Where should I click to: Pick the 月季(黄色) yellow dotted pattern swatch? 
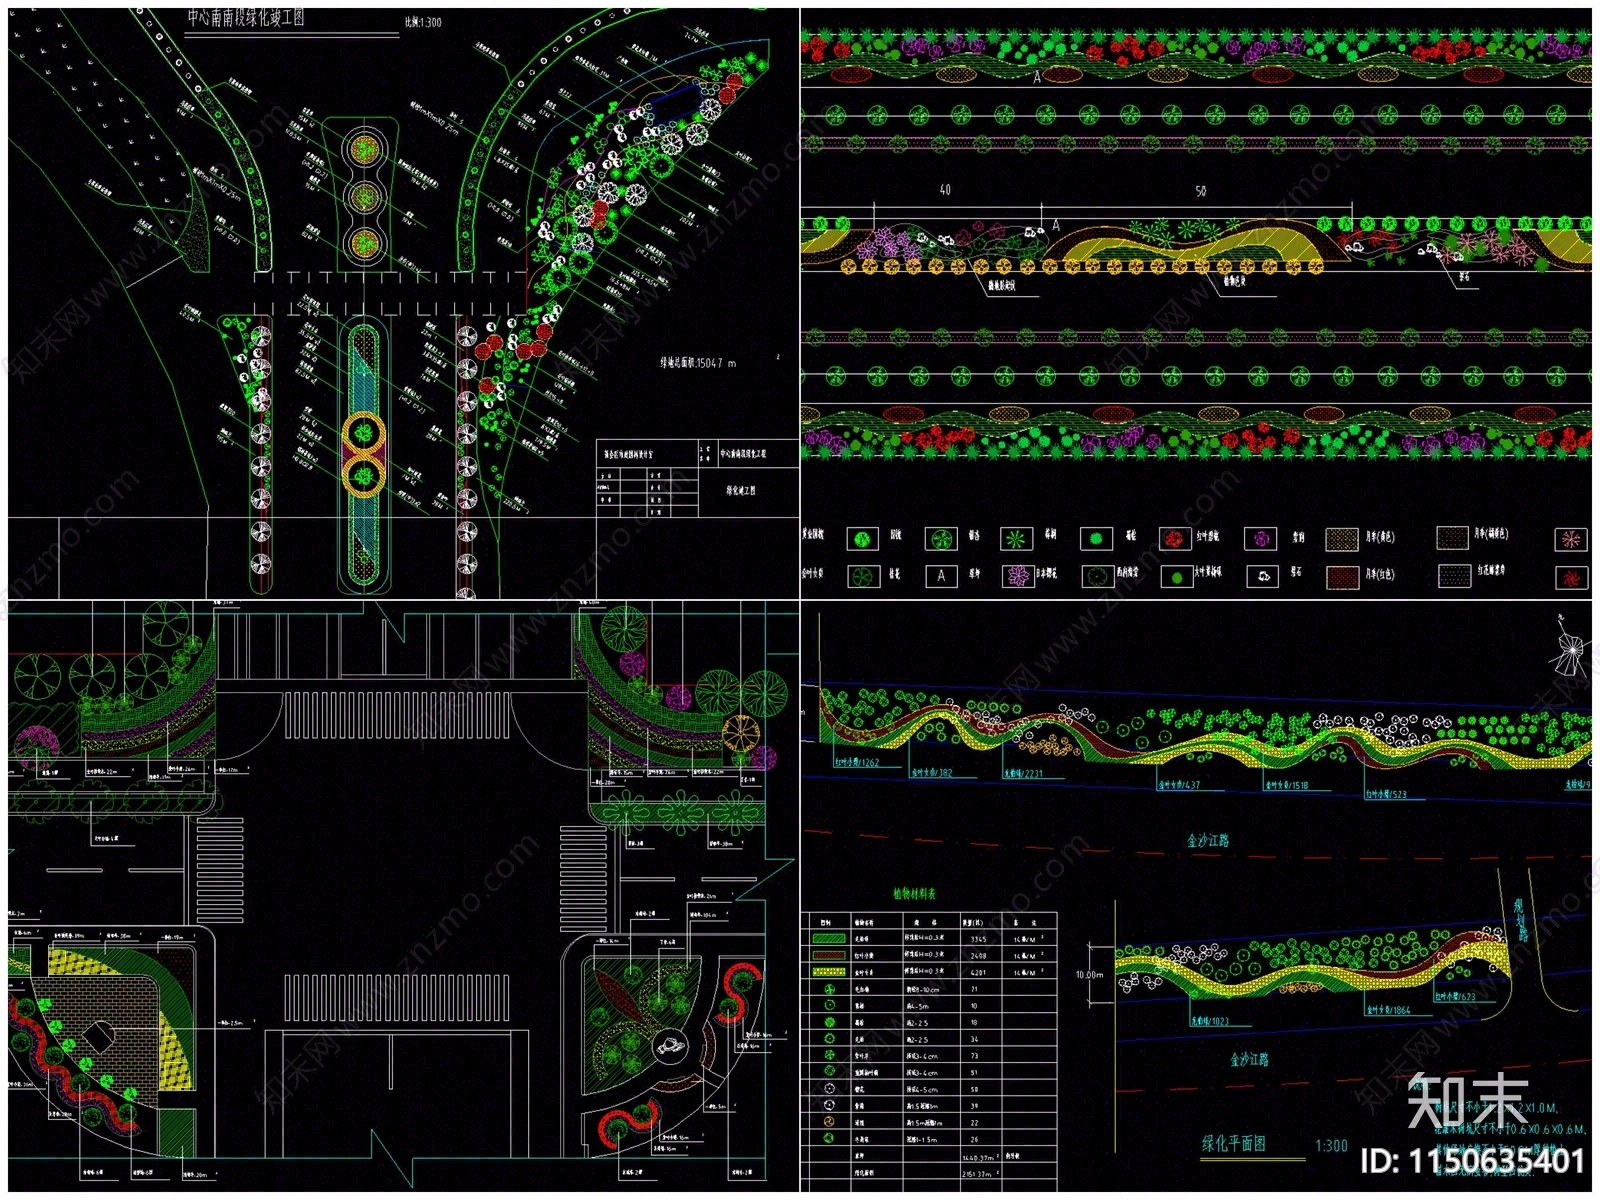[x=1342, y=539]
